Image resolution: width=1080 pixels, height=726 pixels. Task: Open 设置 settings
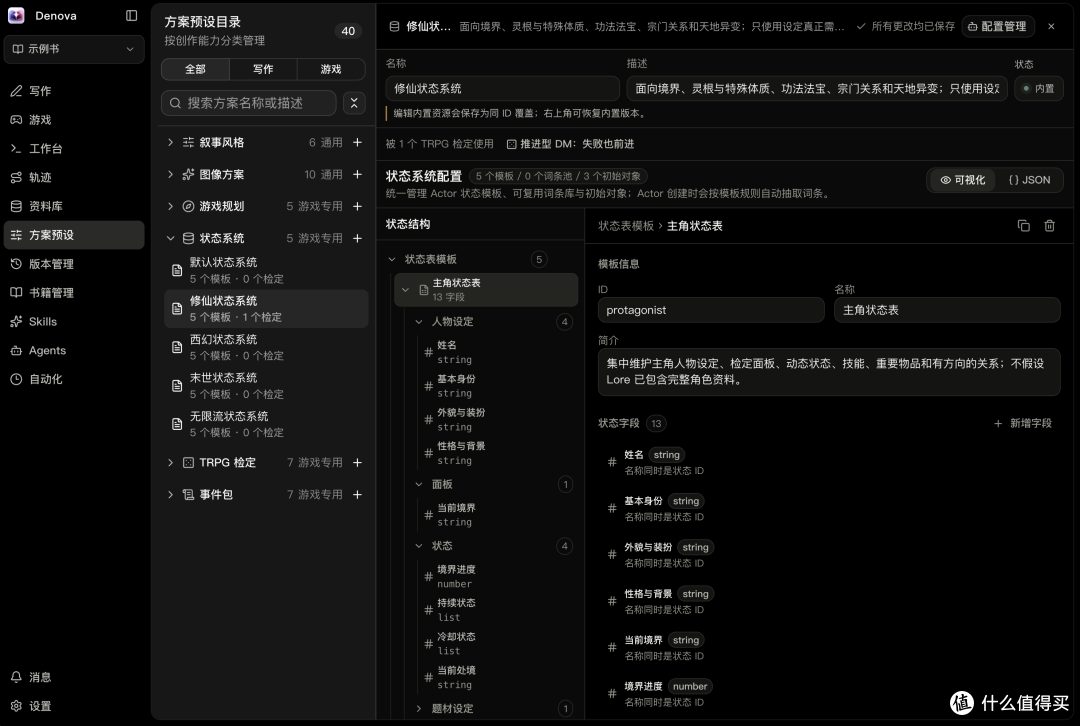(x=74, y=706)
